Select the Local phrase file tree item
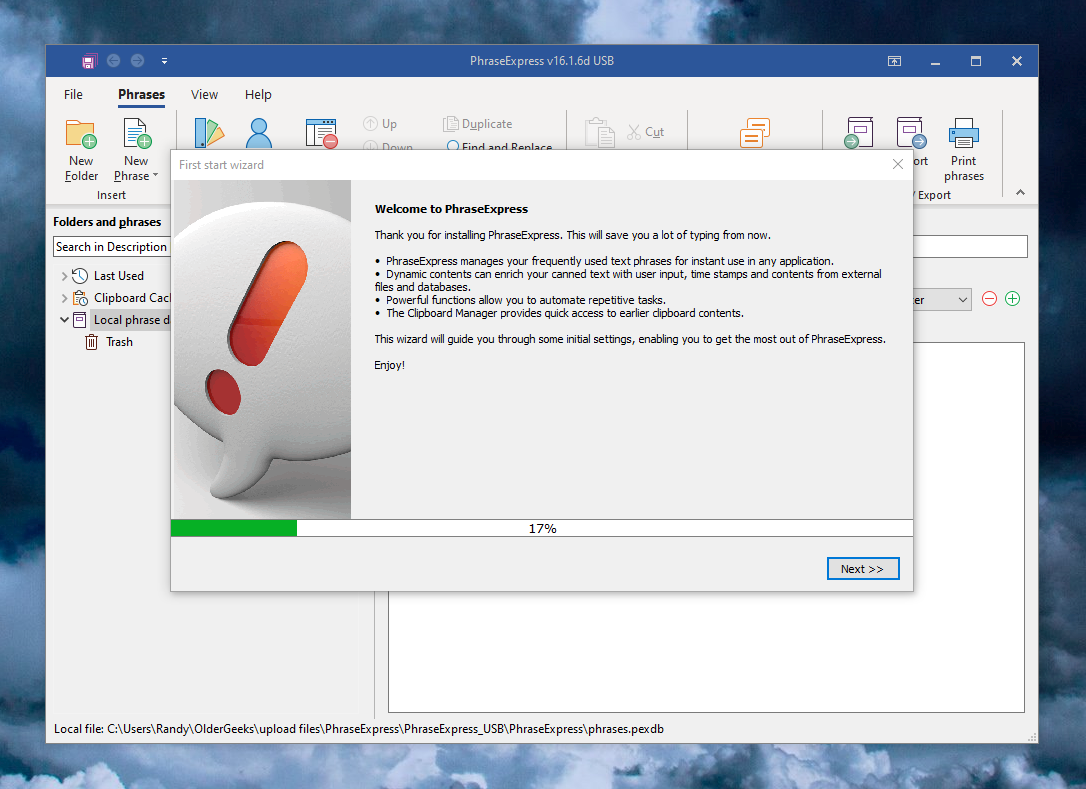Viewport: 1086px width, 789px height. [x=132, y=320]
